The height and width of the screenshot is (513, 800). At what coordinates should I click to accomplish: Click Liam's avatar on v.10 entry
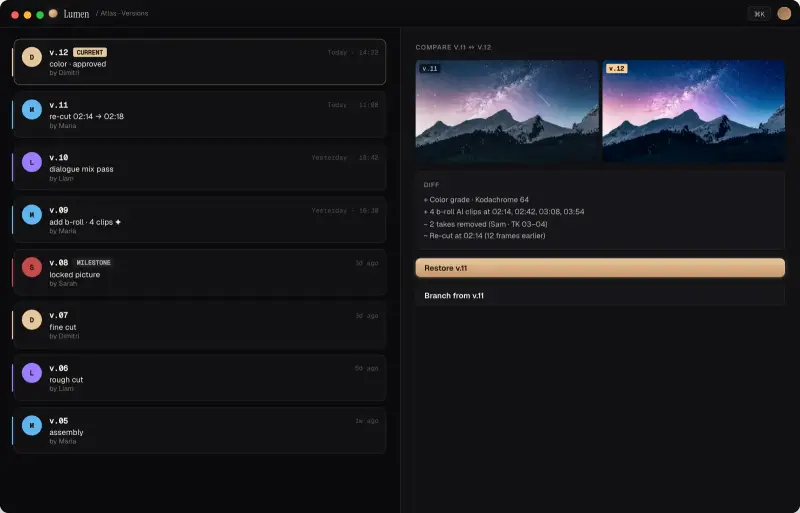pyautogui.click(x=32, y=162)
